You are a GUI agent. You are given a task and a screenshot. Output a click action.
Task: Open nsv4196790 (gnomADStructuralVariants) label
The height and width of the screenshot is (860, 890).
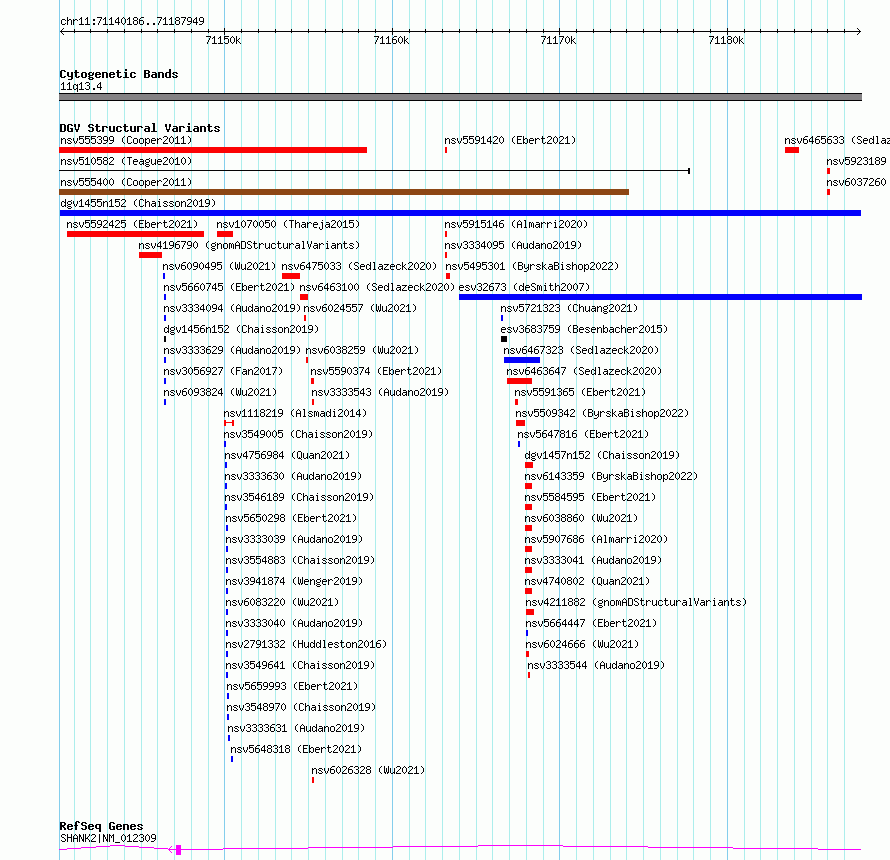pyautogui.click(x=249, y=245)
